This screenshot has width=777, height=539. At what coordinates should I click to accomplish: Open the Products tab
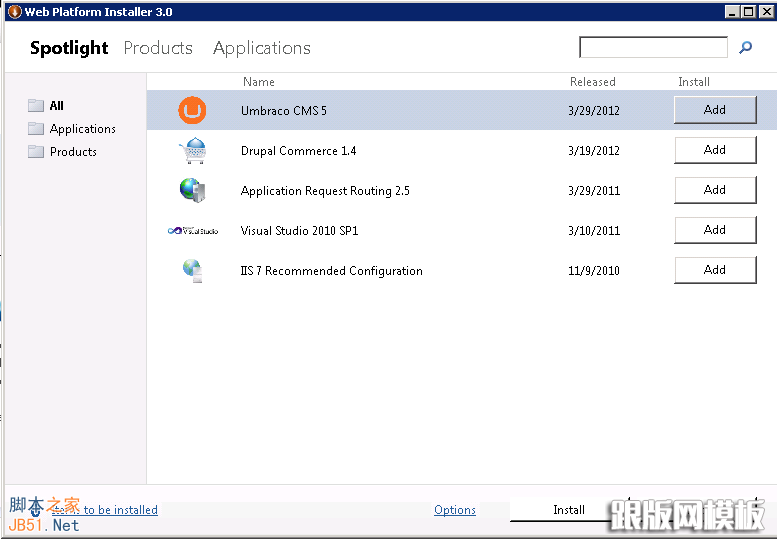[x=158, y=48]
